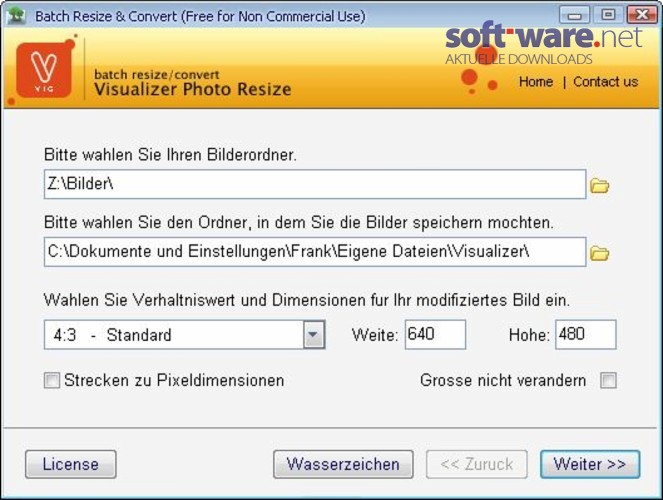Browse for the output folder icon
This screenshot has width=663, height=500.
pos(599,253)
